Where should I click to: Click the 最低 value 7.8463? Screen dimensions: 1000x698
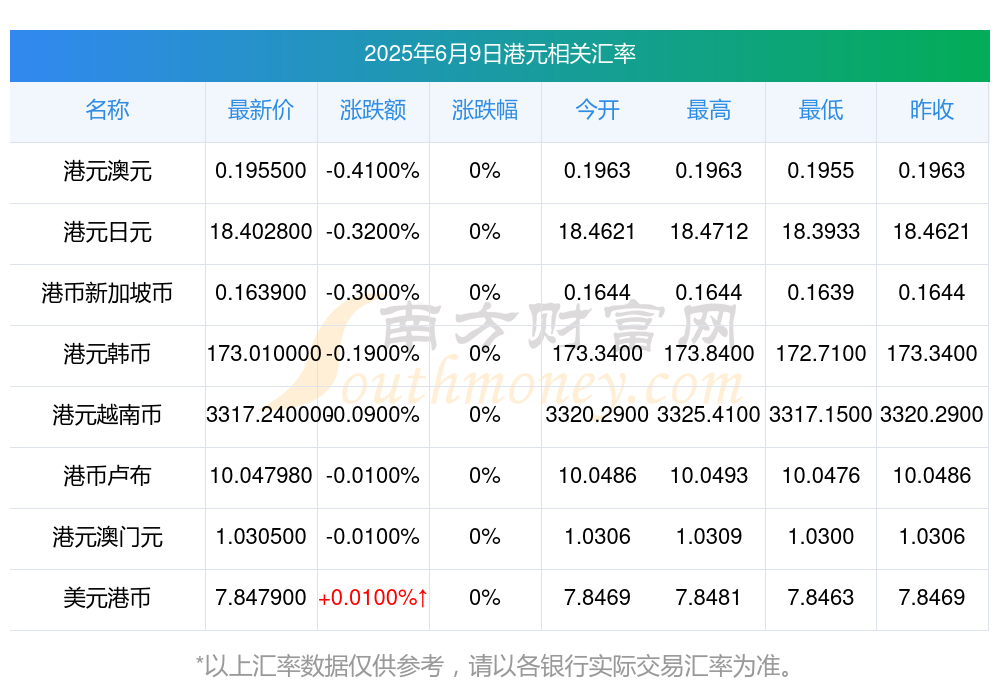coord(821,597)
